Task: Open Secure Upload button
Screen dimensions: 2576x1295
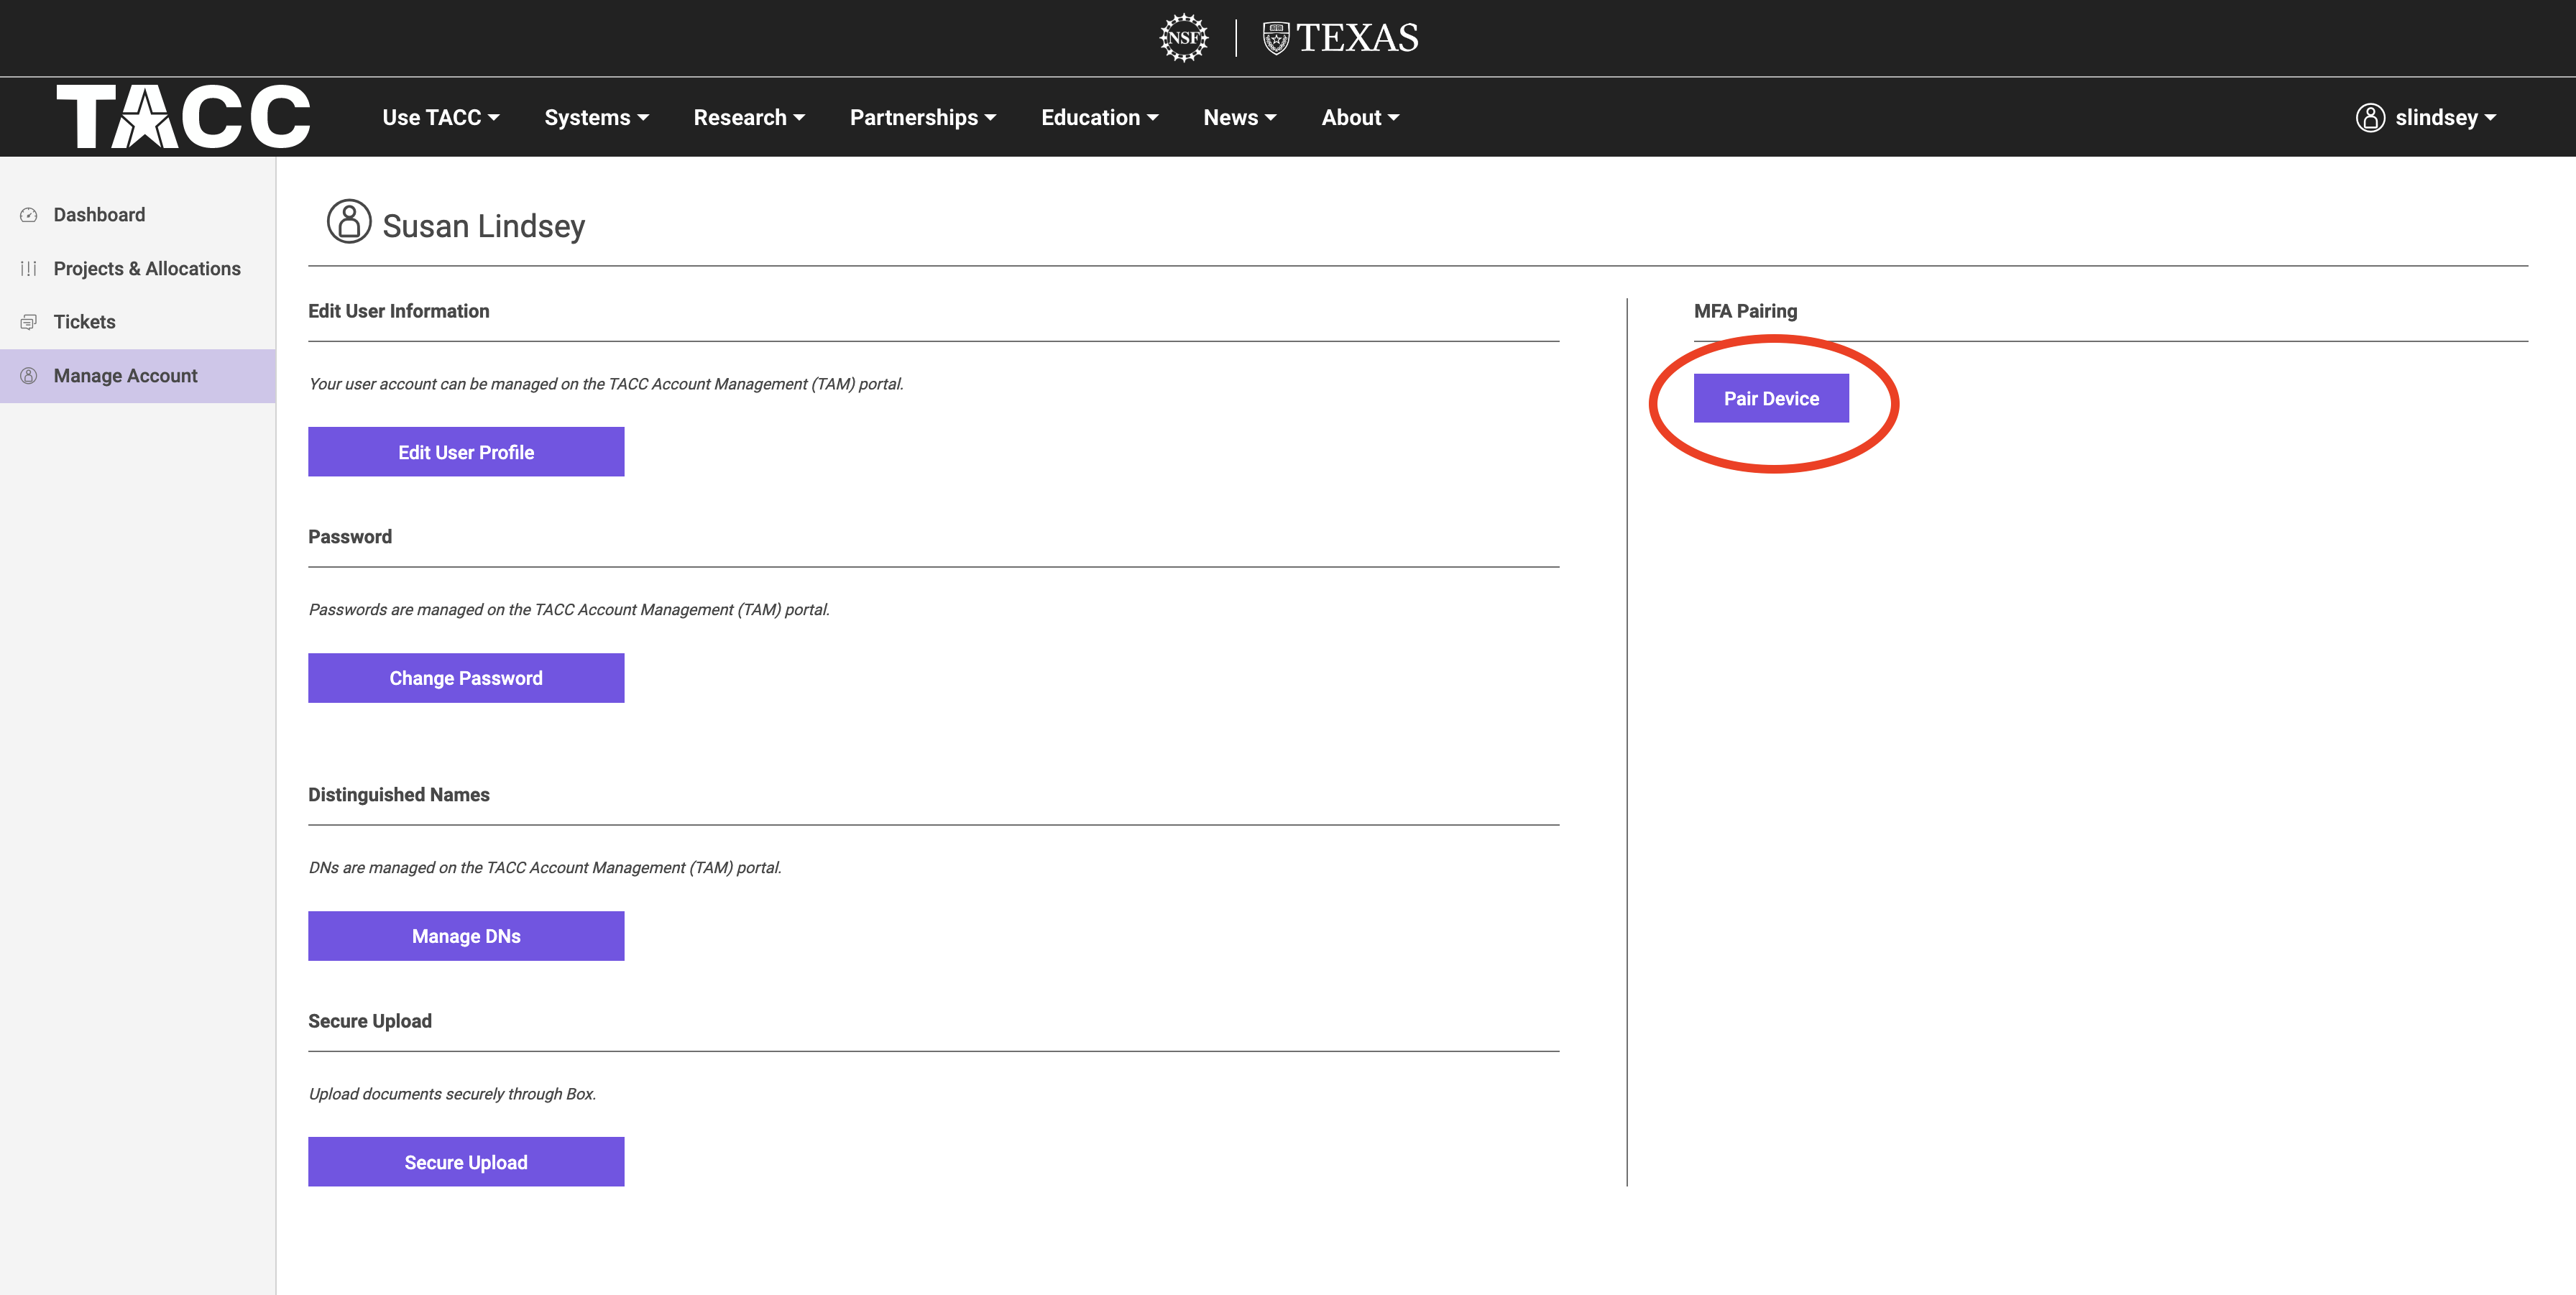Action: coord(466,1162)
